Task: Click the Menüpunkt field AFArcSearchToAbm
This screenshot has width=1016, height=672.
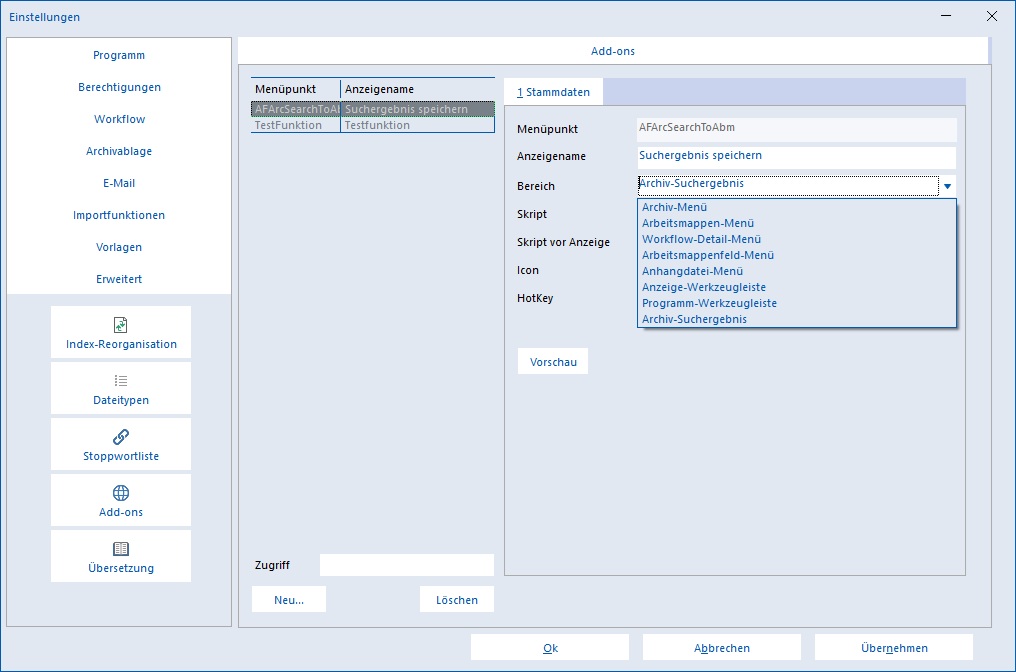Action: pos(796,130)
